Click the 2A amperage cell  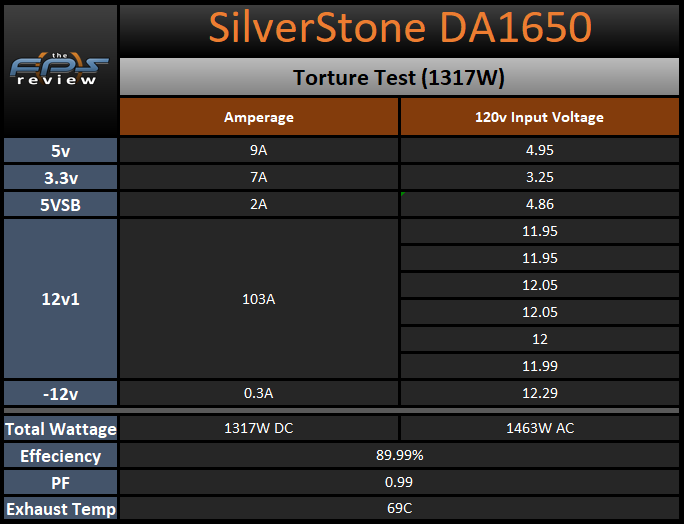click(x=259, y=204)
